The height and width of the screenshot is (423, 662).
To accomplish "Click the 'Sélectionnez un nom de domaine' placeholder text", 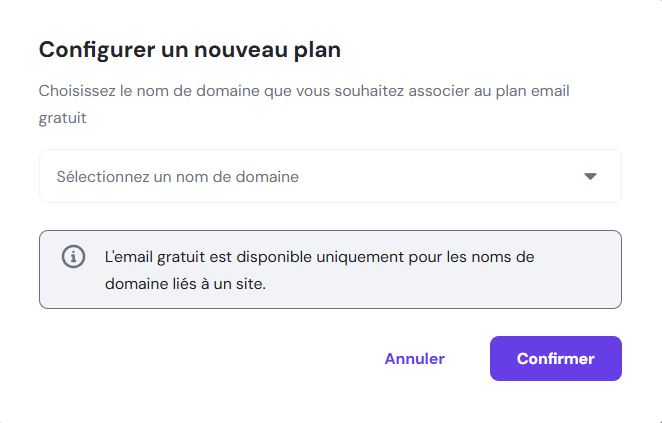I will pos(178,177).
